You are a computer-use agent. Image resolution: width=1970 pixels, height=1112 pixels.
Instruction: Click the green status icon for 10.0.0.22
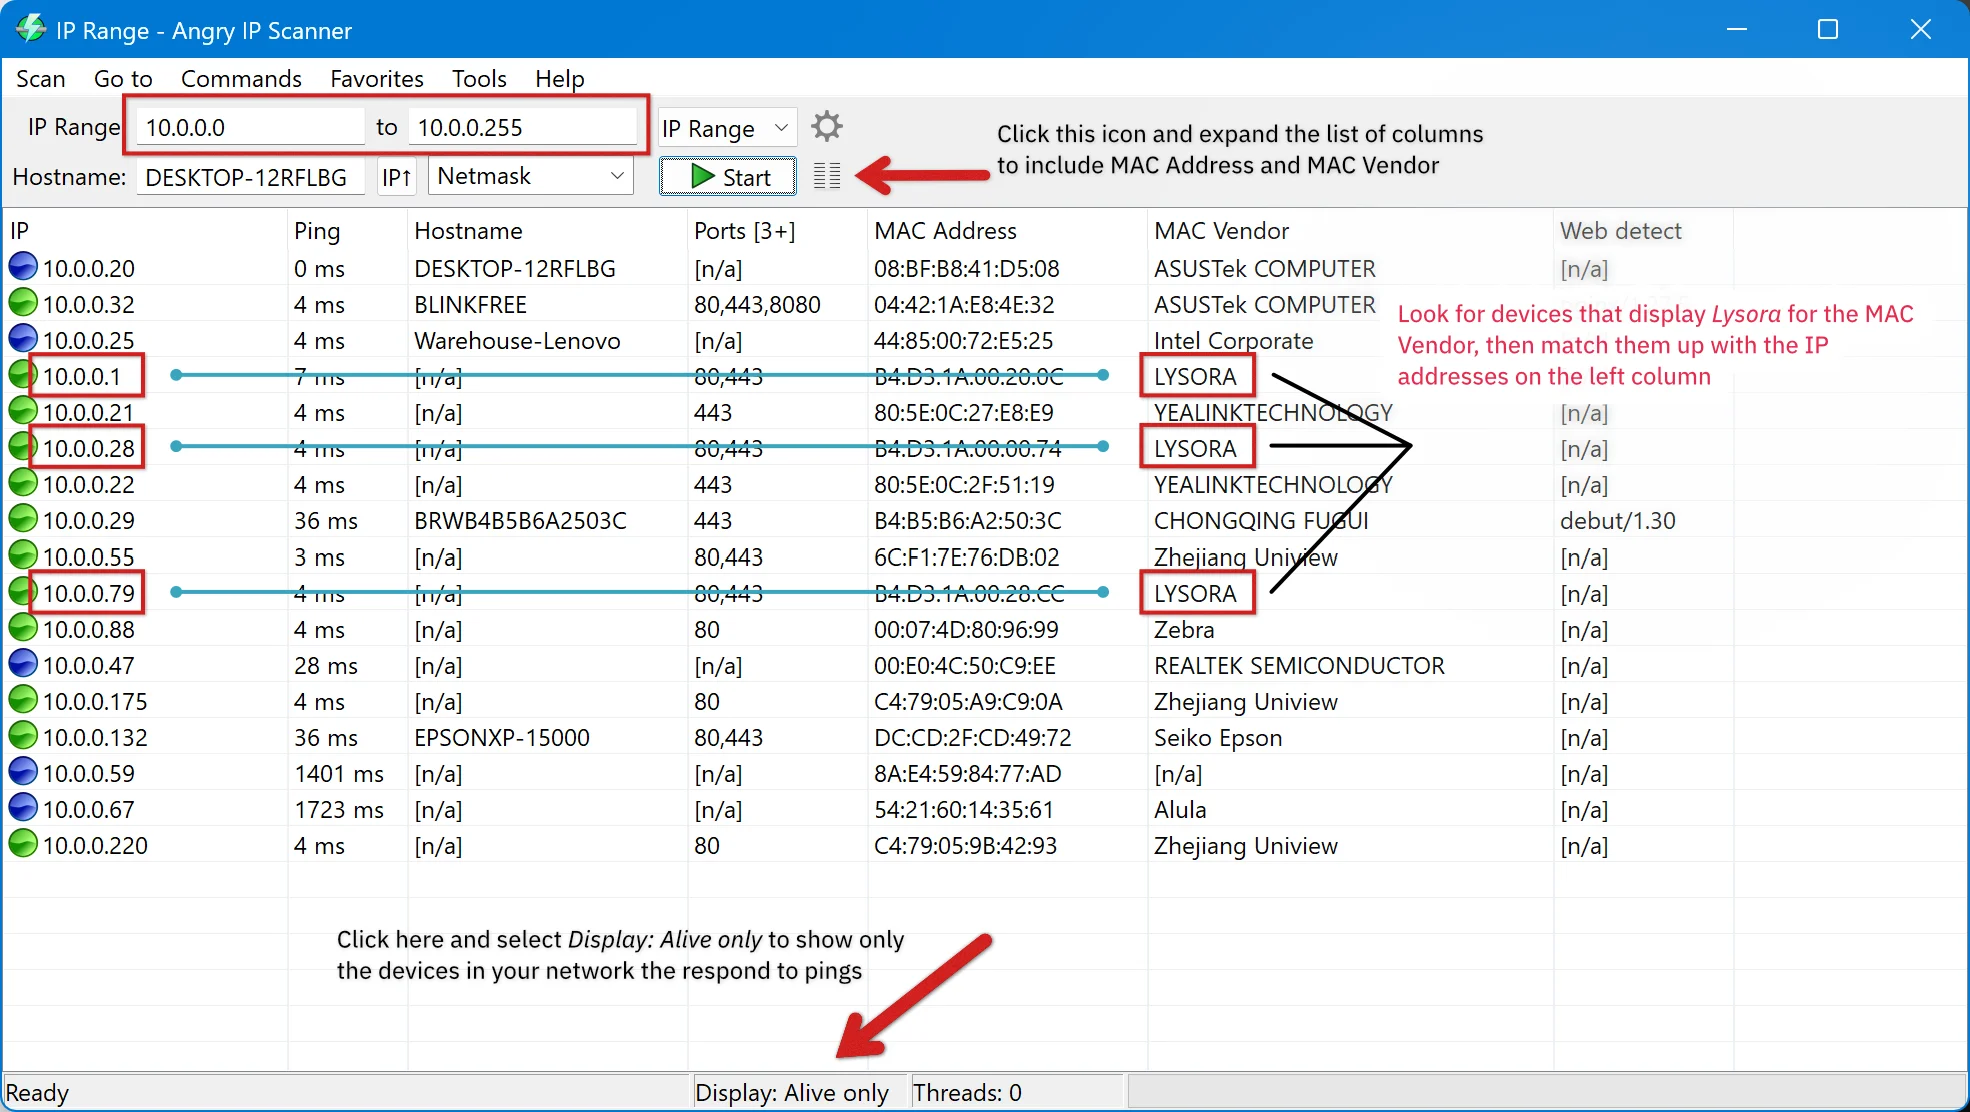23,483
